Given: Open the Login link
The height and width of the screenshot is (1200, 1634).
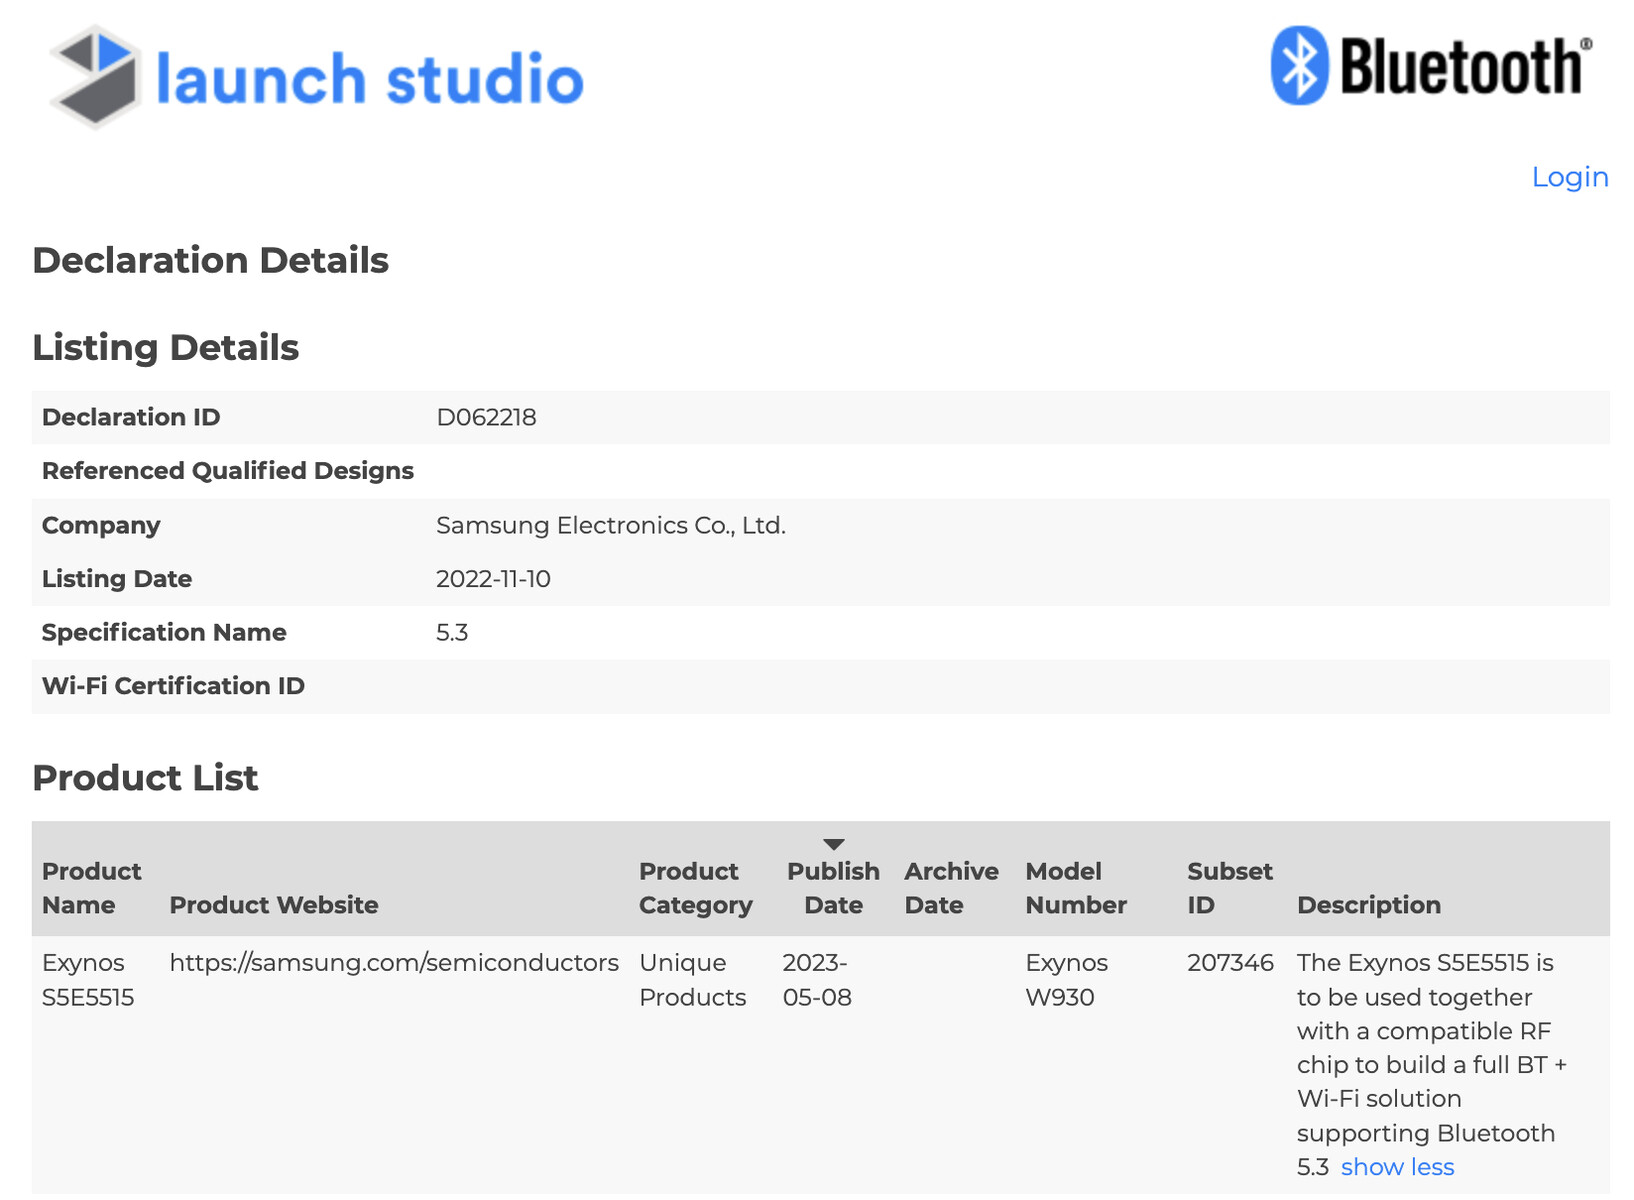Looking at the screenshot, I should 1570,177.
